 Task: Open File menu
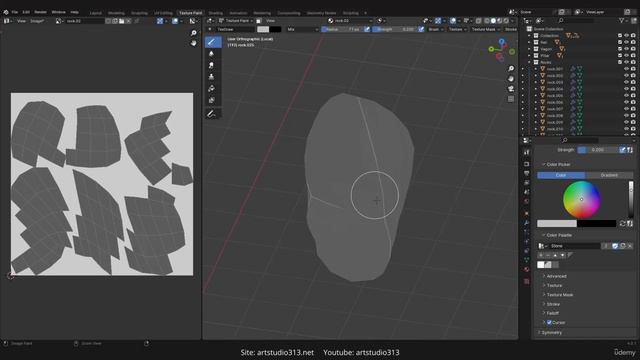click(x=15, y=12)
